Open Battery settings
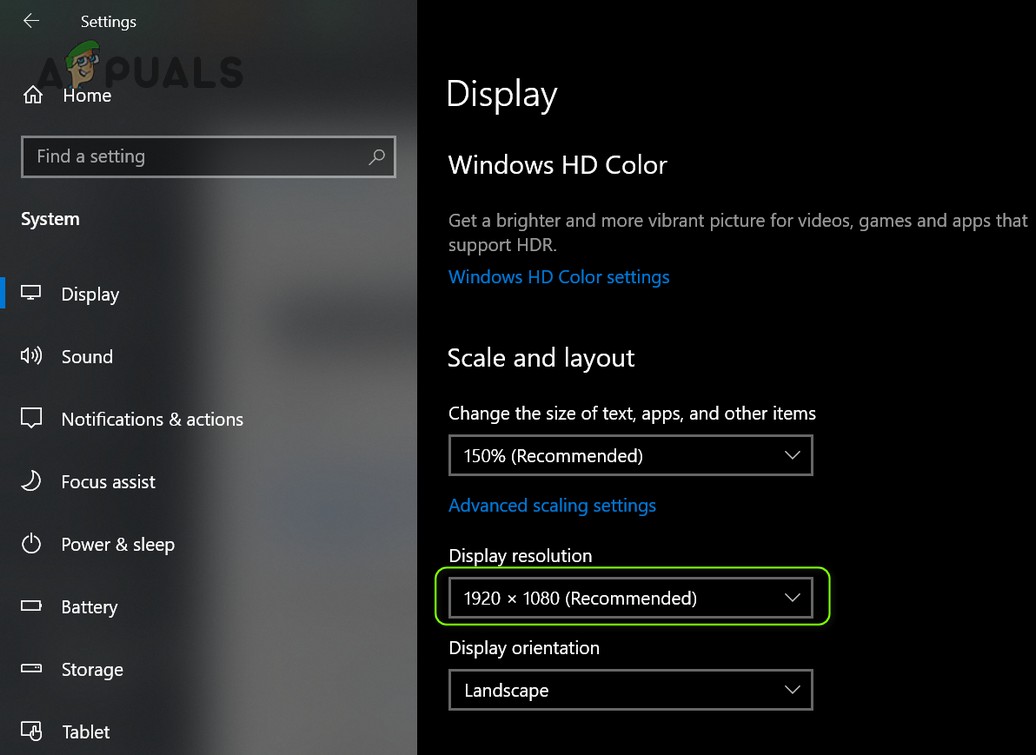 (x=89, y=607)
